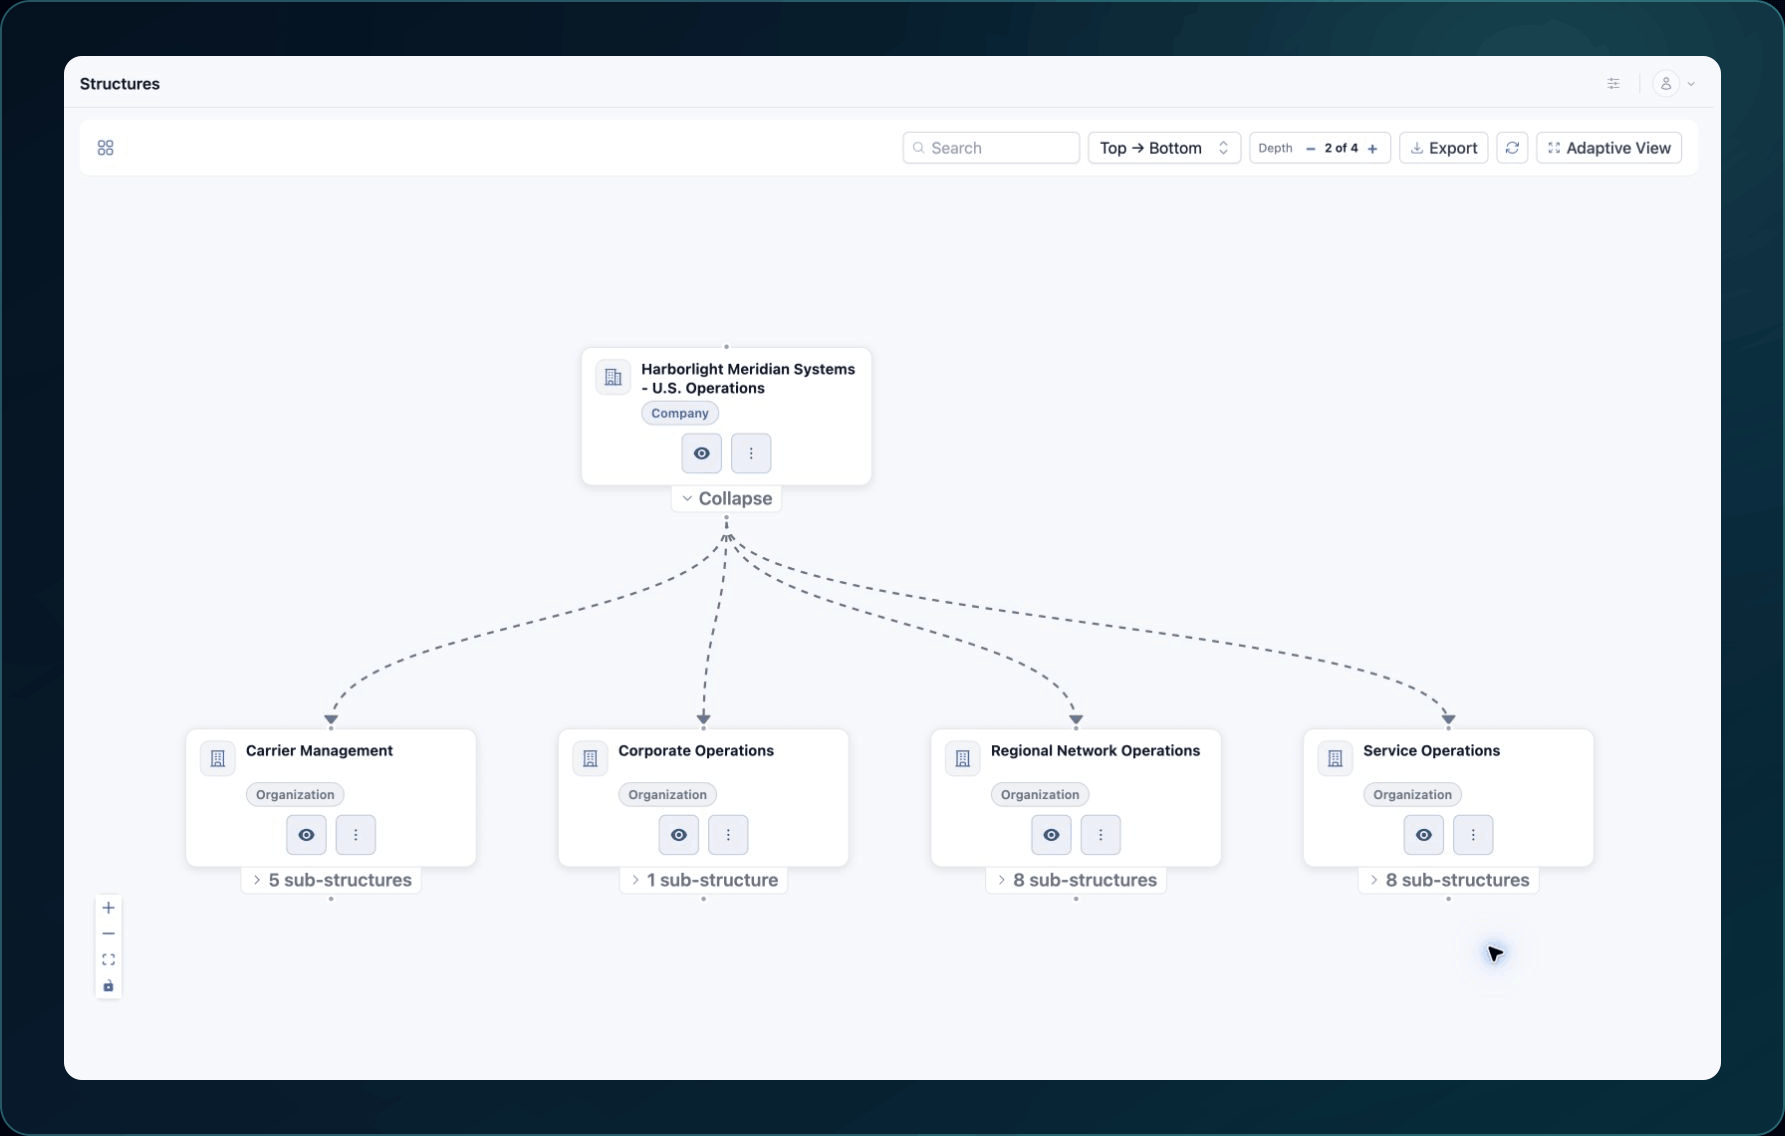This screenshot has width=1785, height=1136.
Task: Click the Regional Network Operations organization icon
Action: pyautogui.click(x=963, y=759)
